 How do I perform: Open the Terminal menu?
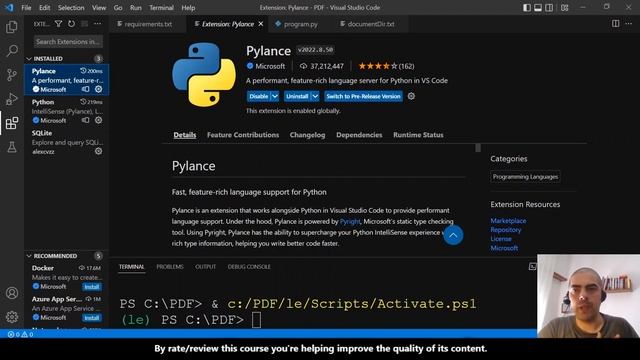pos(161,8)
